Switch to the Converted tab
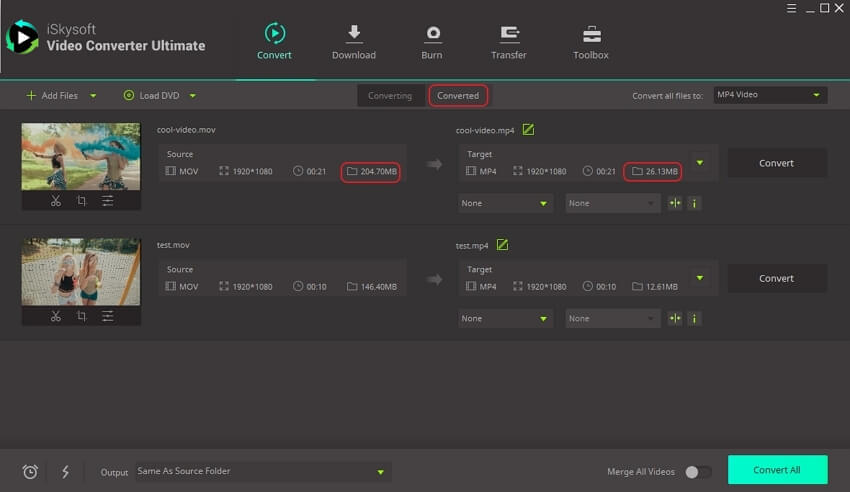Screen dimensions: 850x492 pyautogui.click(x=458, y=95)
